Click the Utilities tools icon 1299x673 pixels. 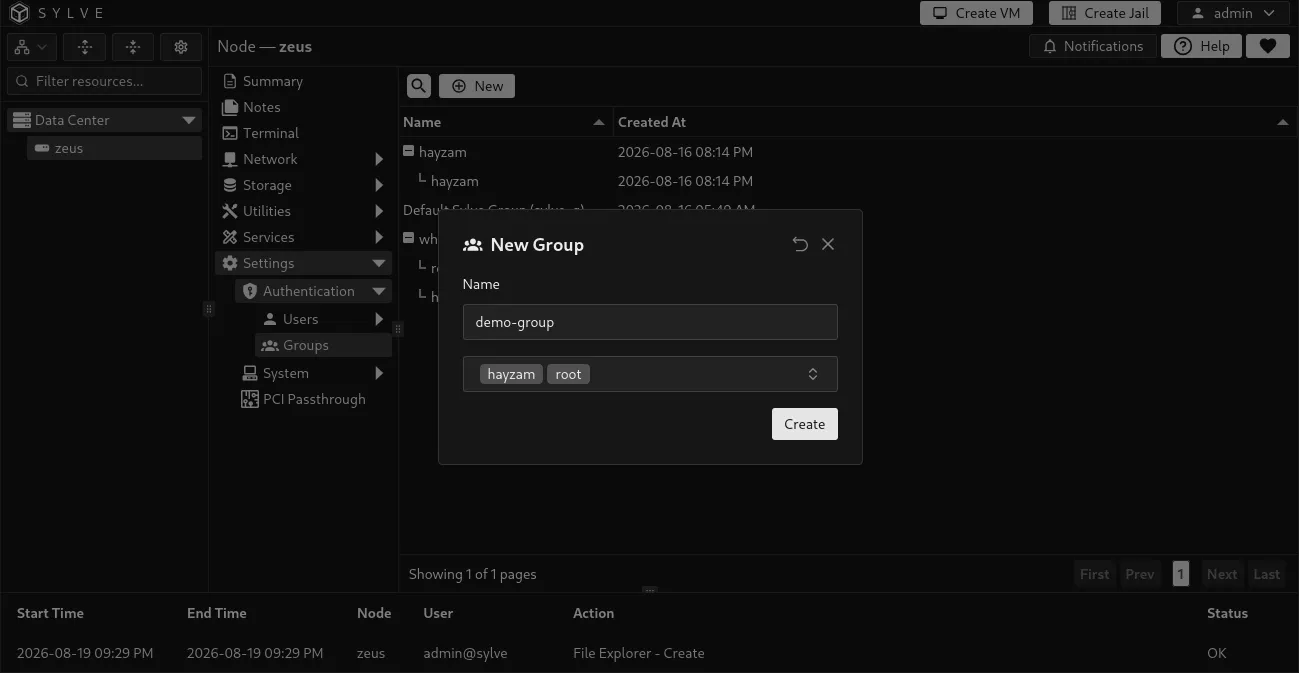pos(230,211)
